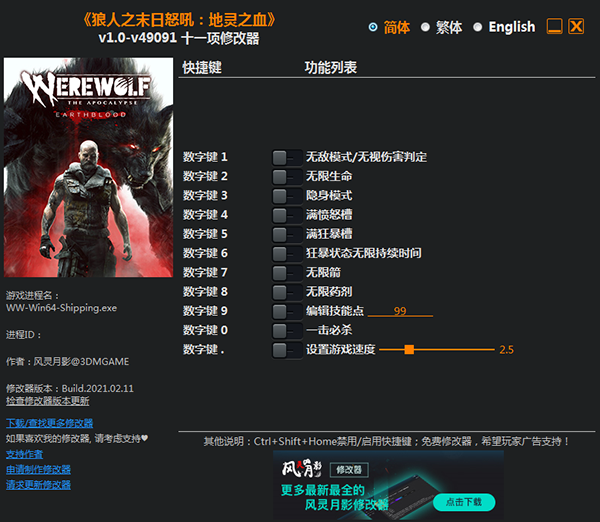Click 修改器 badge in the ad banner
The height and width of the screenshot is (522, 600).
coord(349,470)
